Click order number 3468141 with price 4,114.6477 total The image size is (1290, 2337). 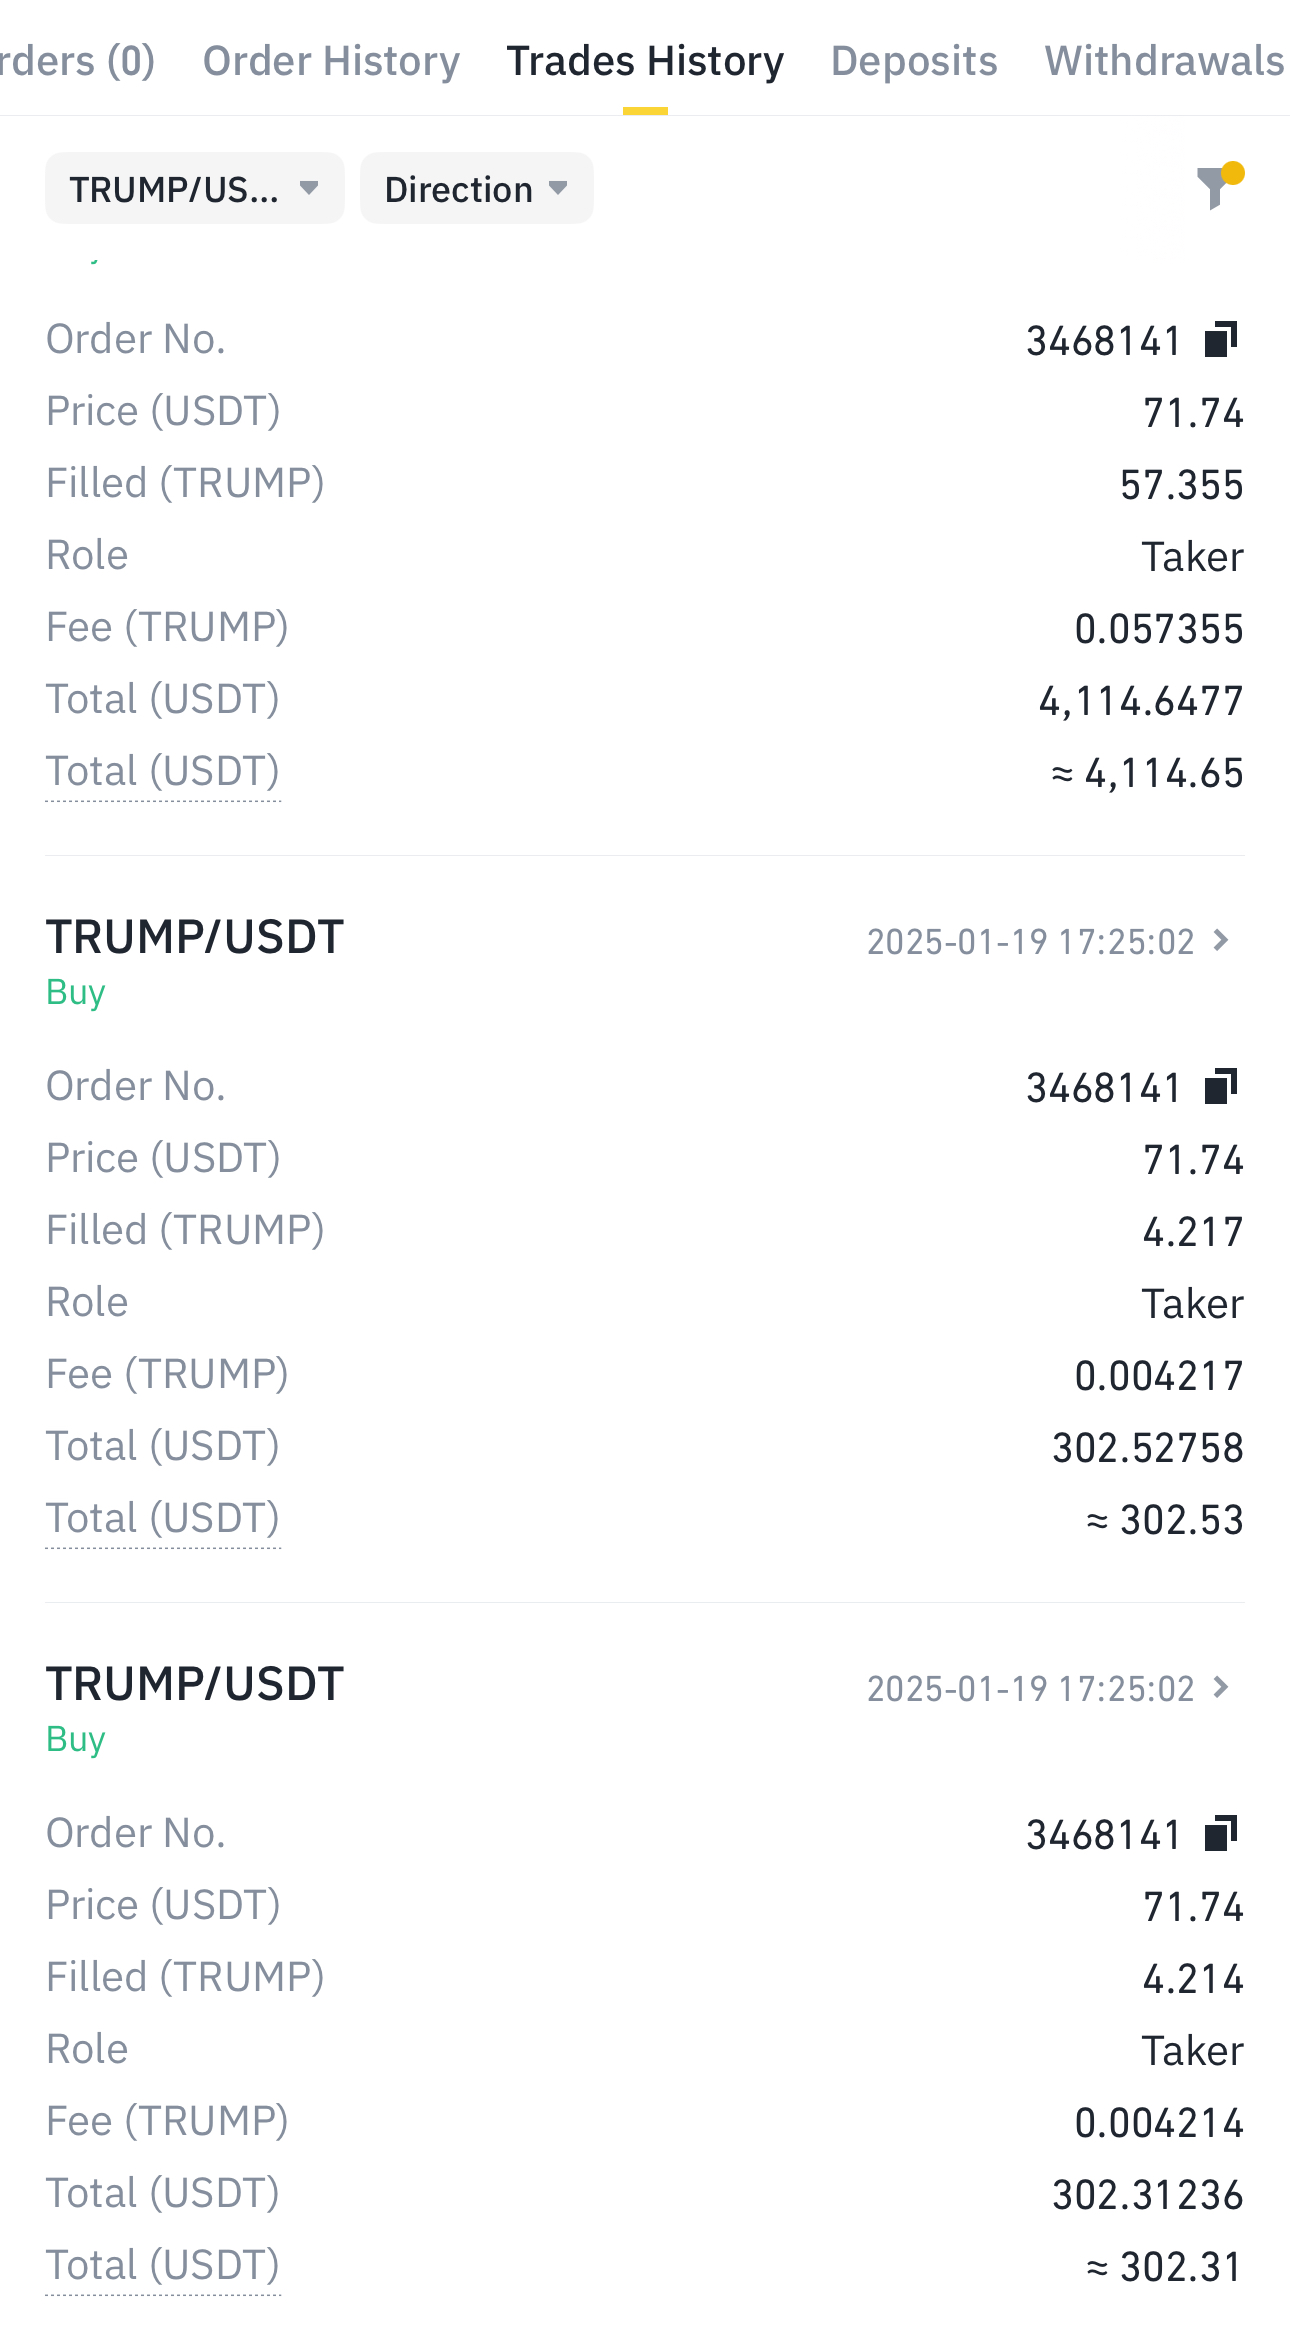pyautogui.click(x=1104, y=342)
